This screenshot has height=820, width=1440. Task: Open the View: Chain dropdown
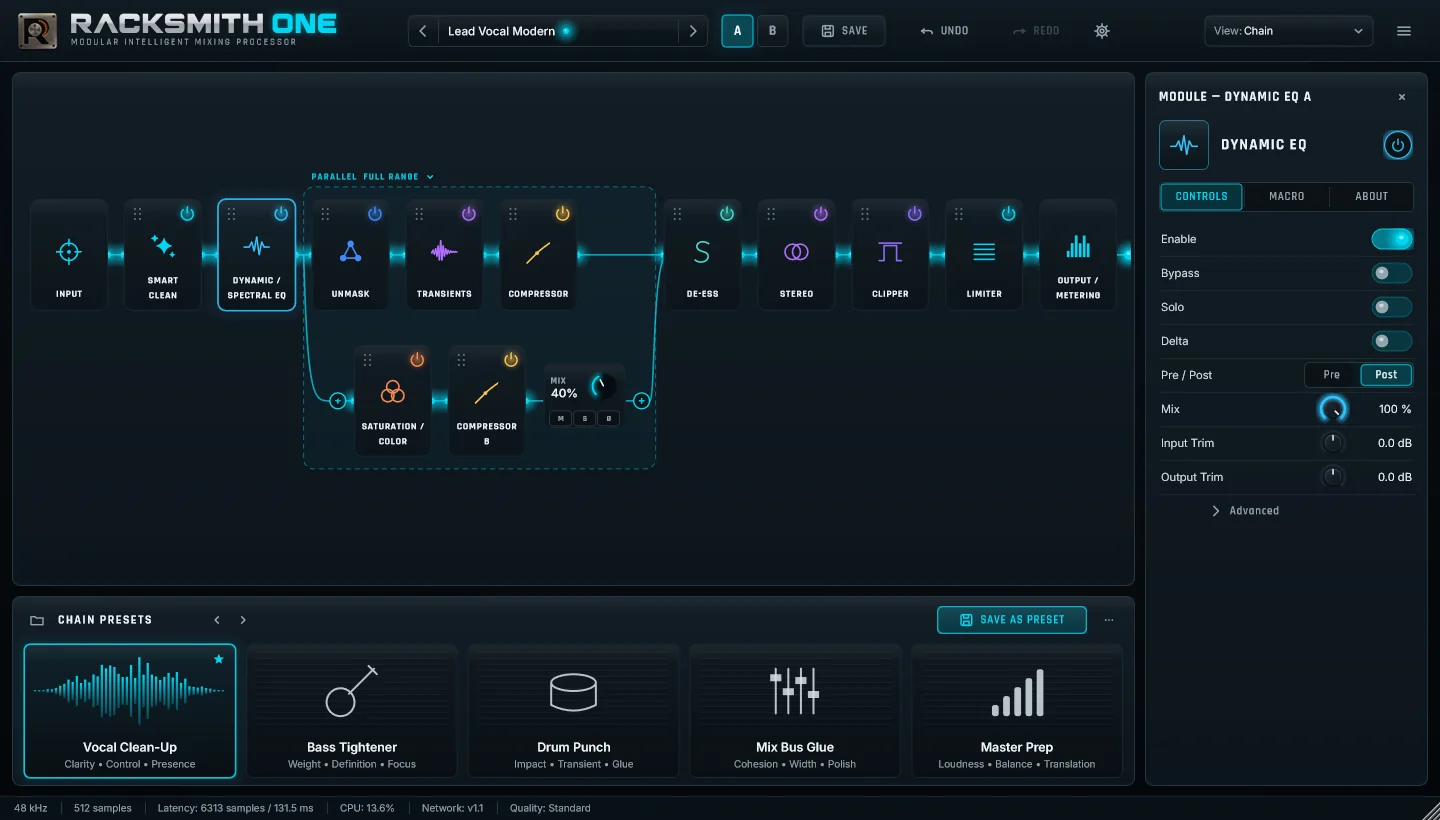1289,31
